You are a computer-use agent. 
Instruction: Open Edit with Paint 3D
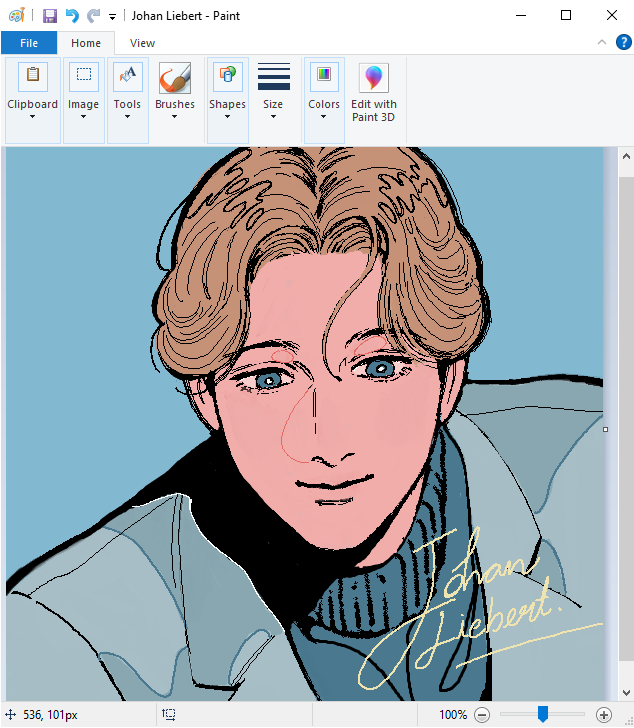click(x=374, y=93)
